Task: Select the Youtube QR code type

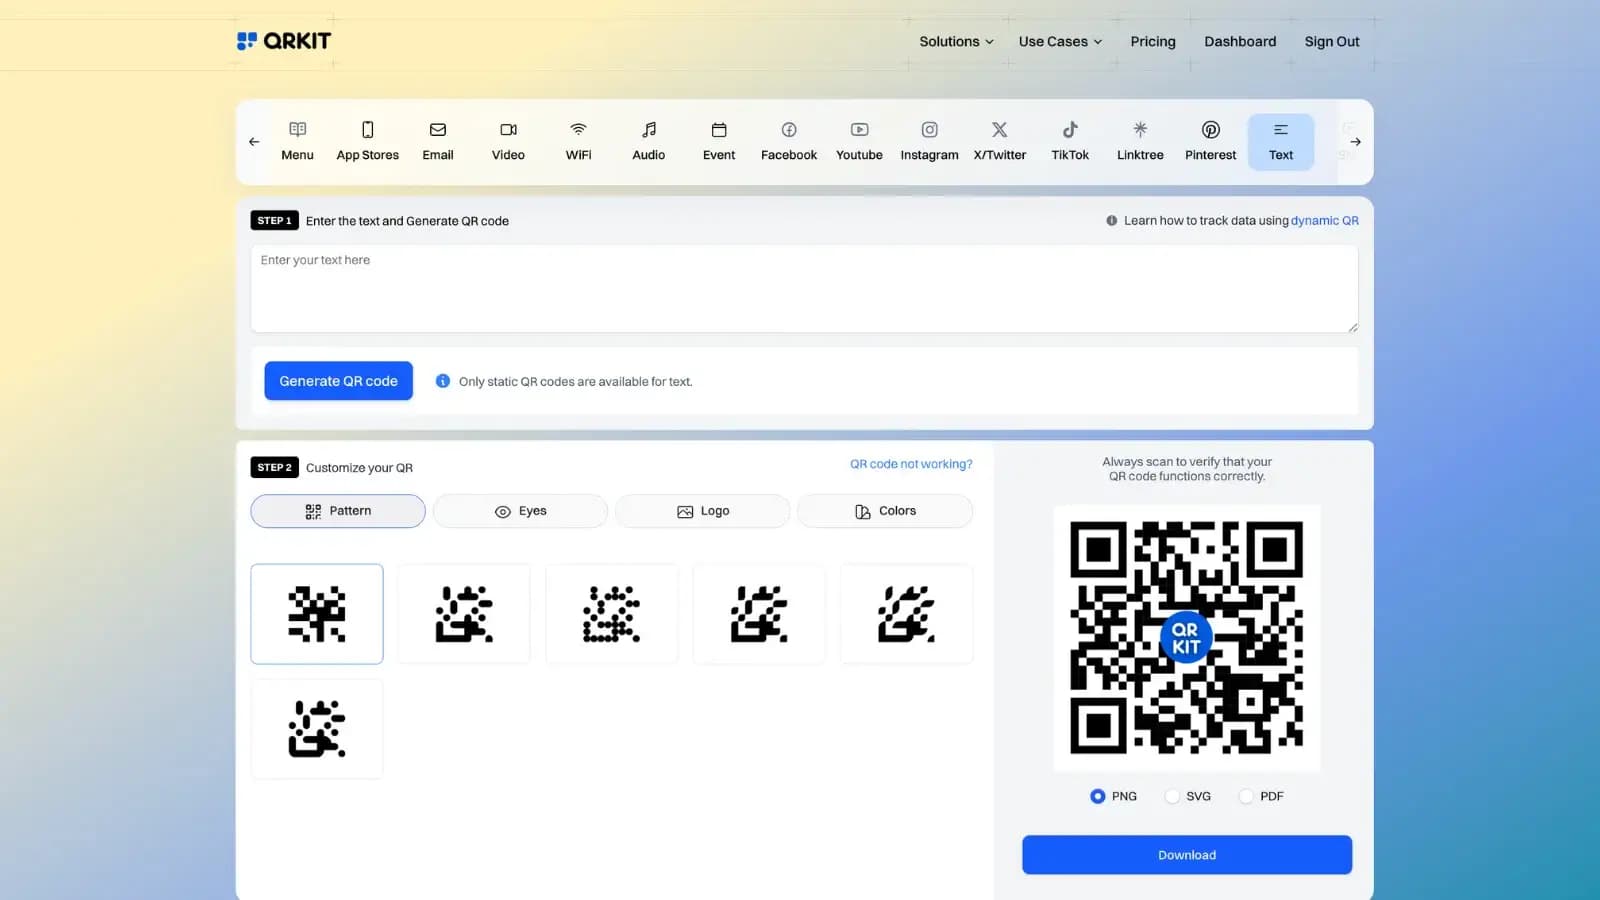Action: (x=859, y=140)
